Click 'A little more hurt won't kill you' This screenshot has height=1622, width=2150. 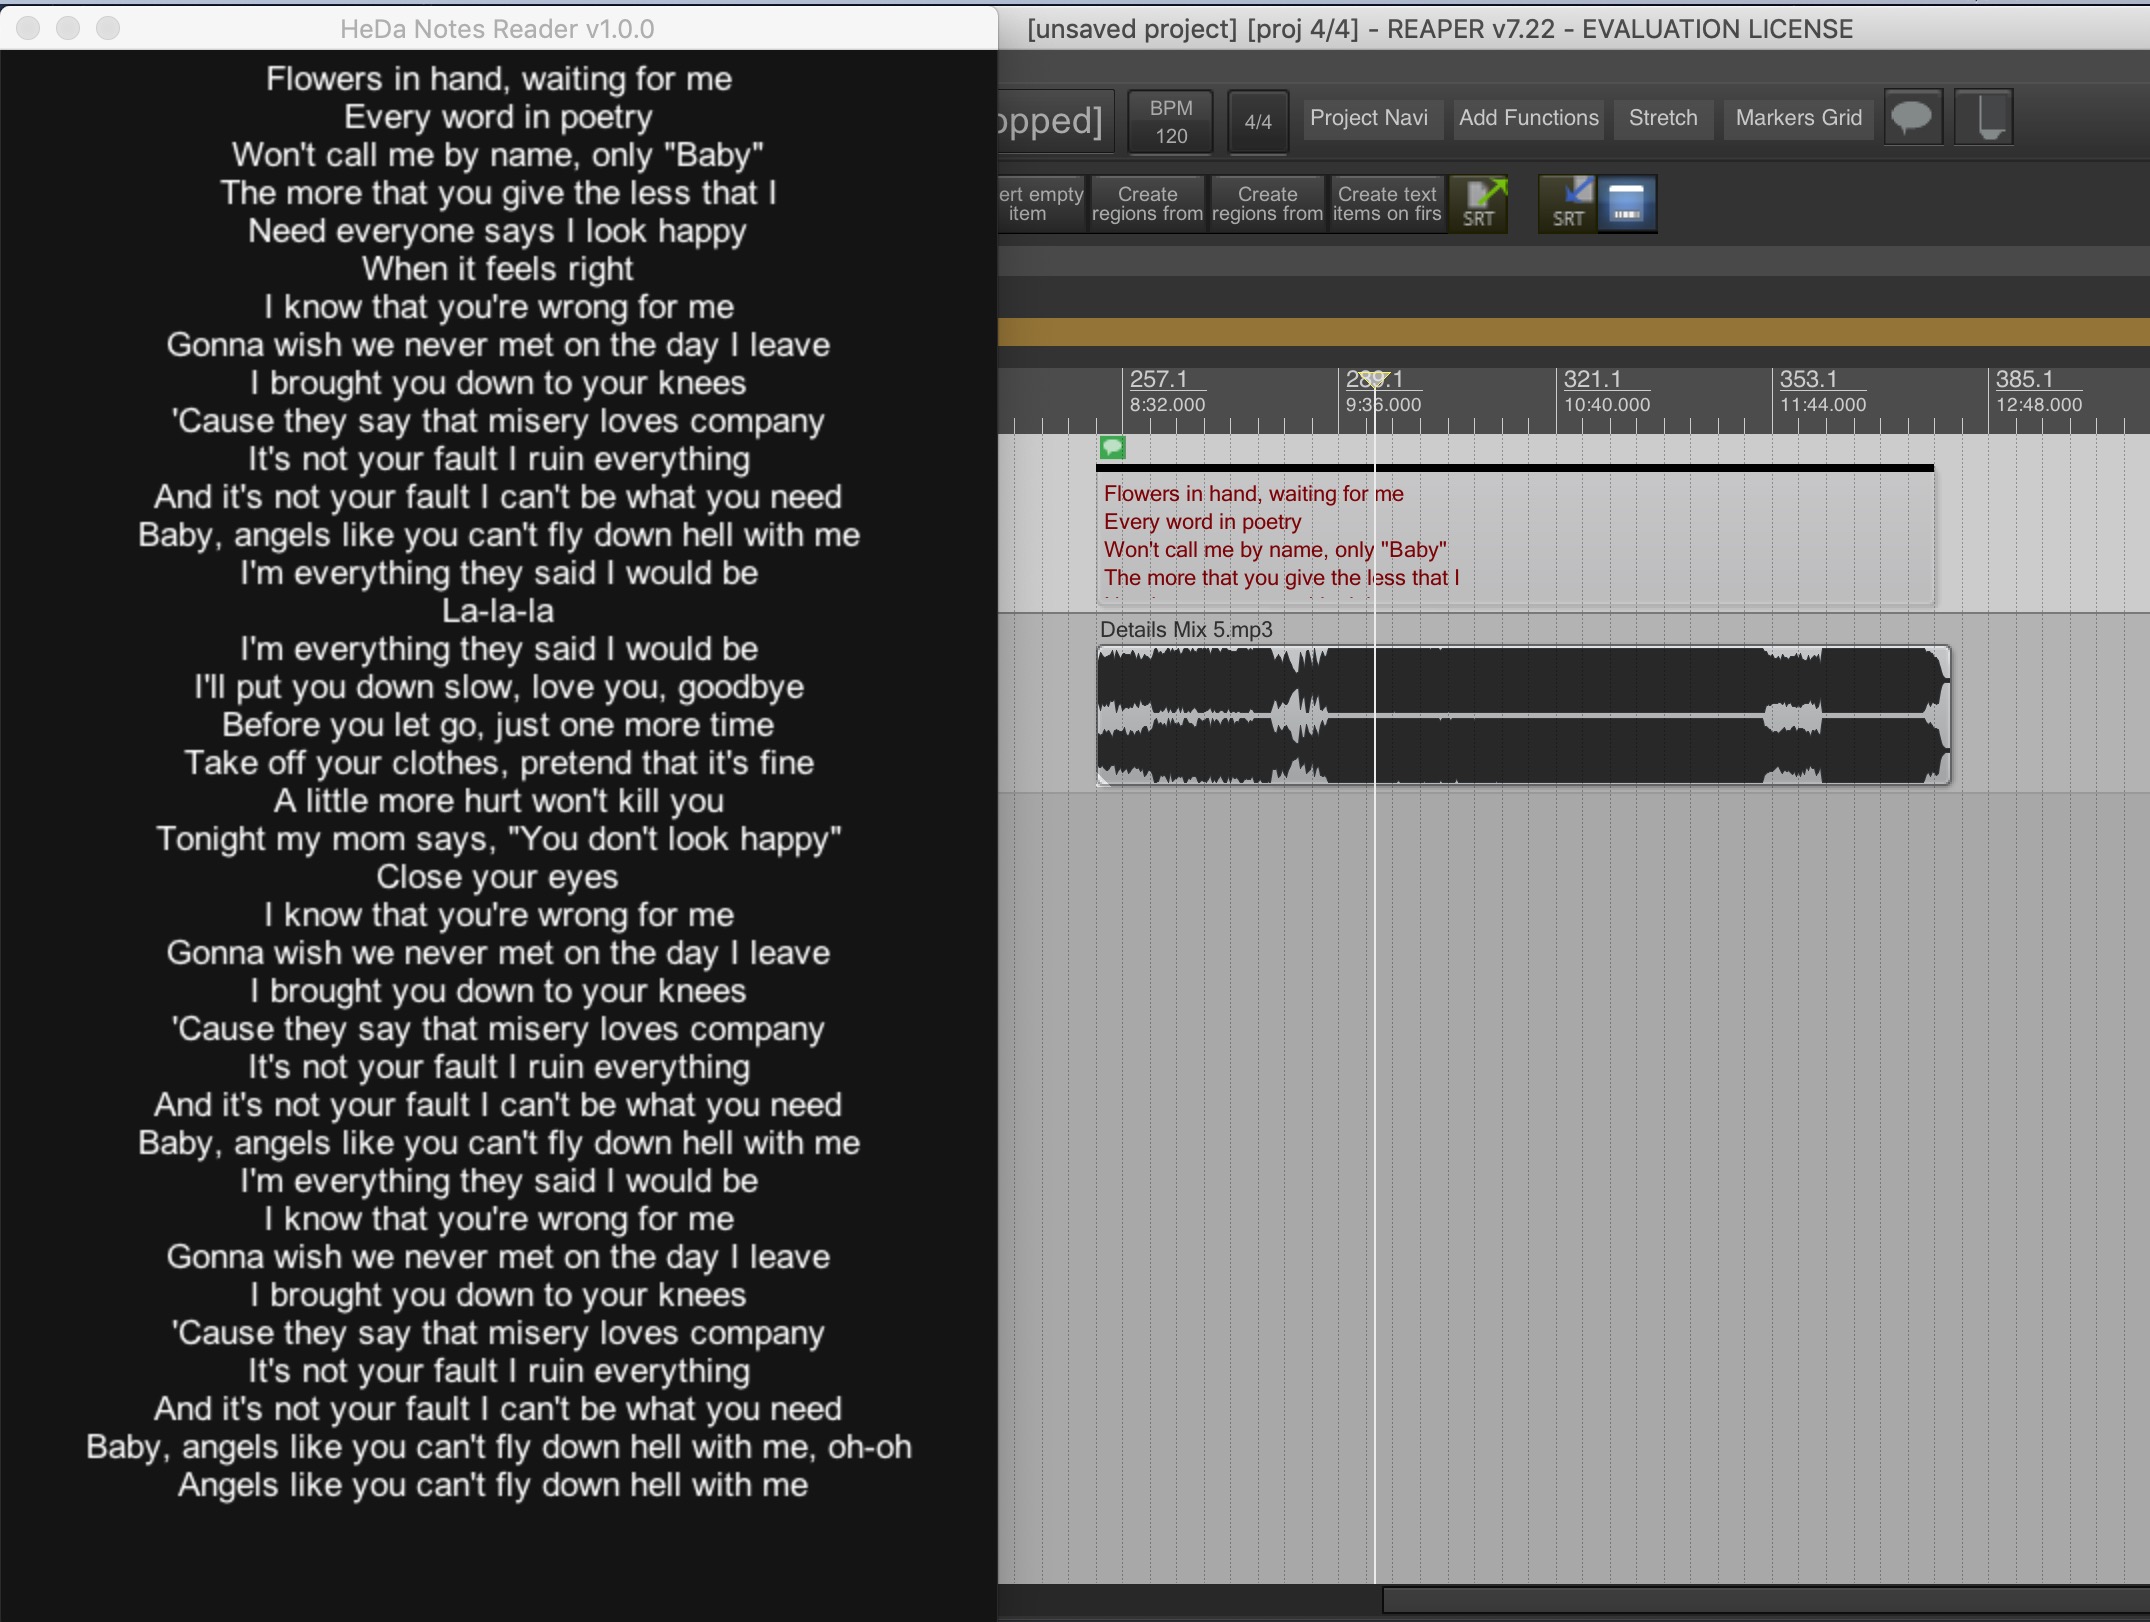pyautogui.click(x=499, y=801)
